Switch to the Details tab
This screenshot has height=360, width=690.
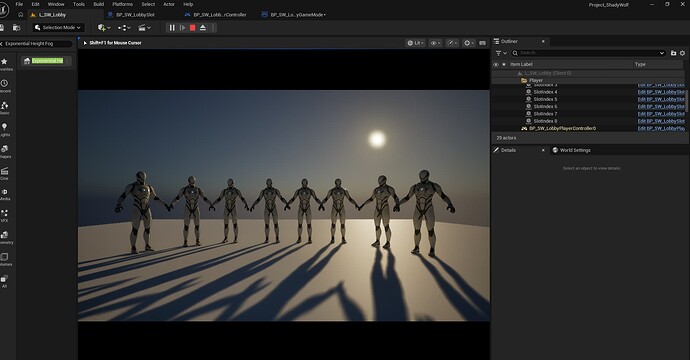508,150
